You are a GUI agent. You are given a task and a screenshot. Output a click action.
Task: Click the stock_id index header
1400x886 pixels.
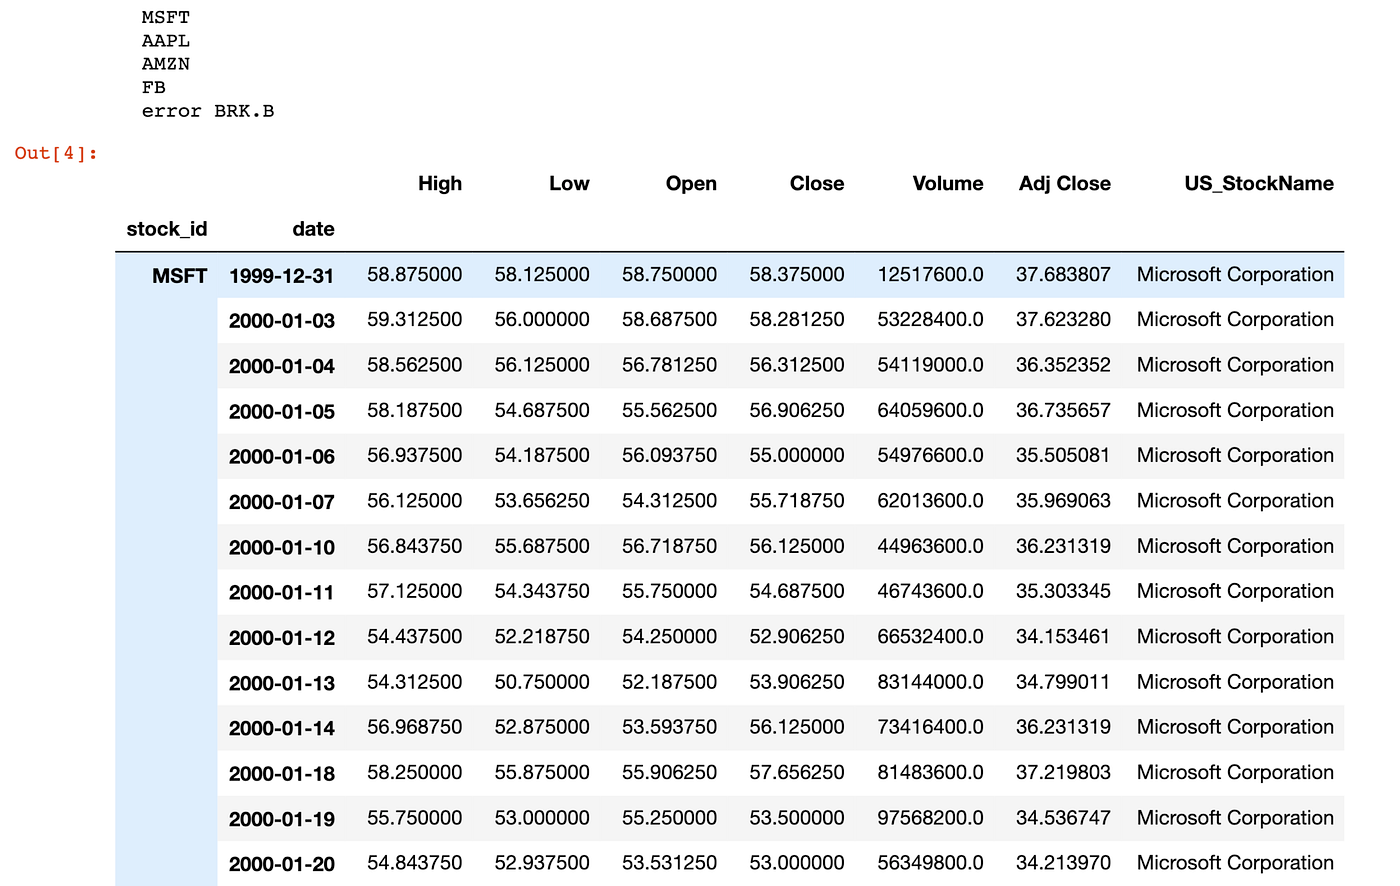point(166,229)
